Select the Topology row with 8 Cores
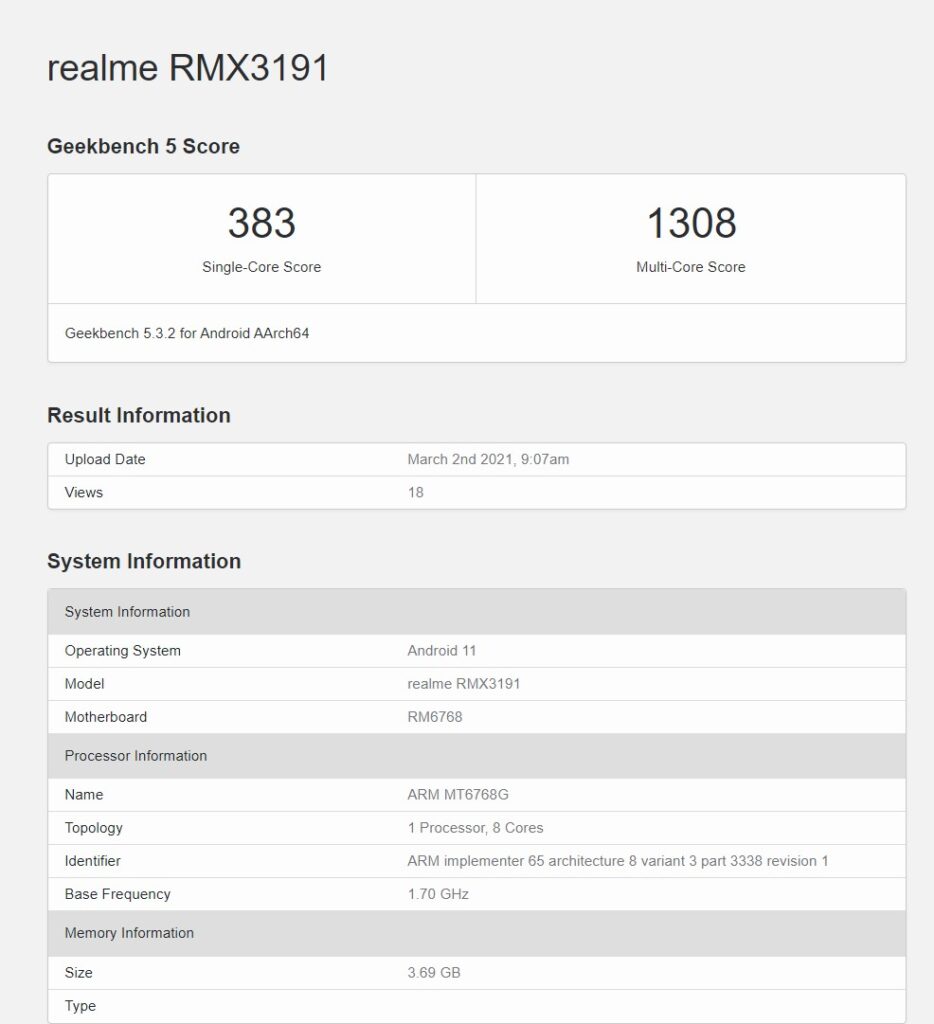 tap(300, 828)
